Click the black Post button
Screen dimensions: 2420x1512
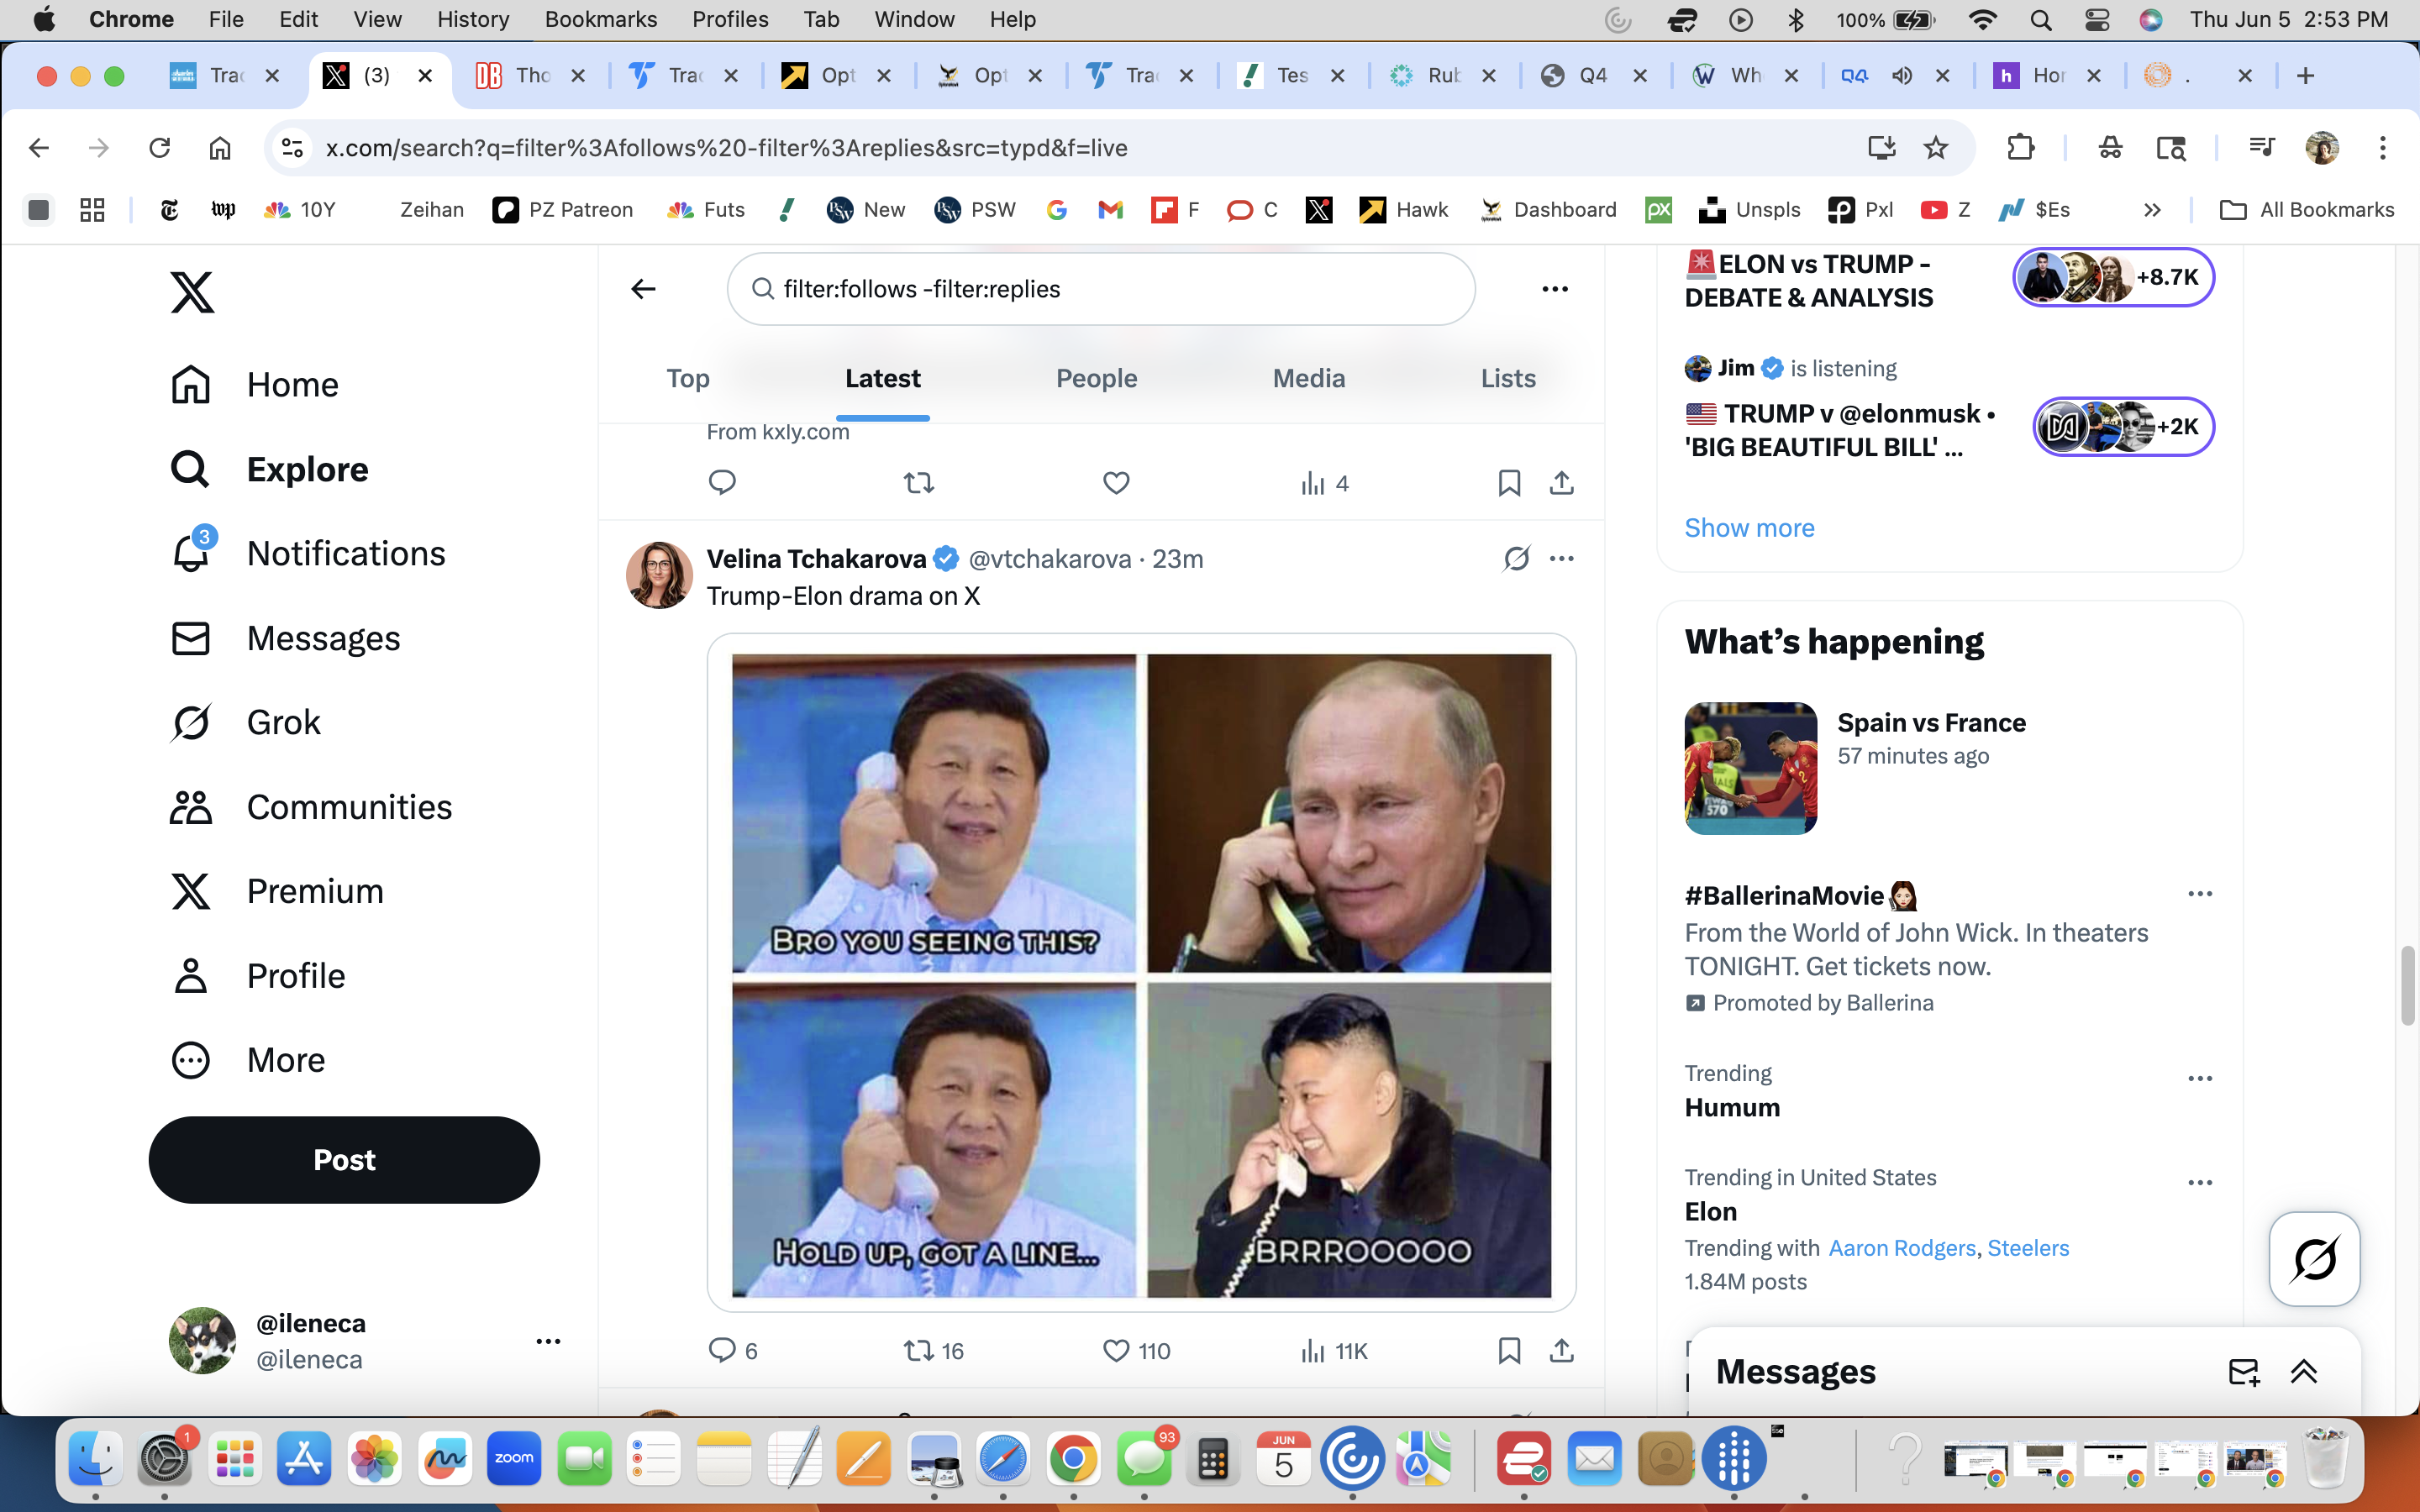click(x=344, y=1160)
